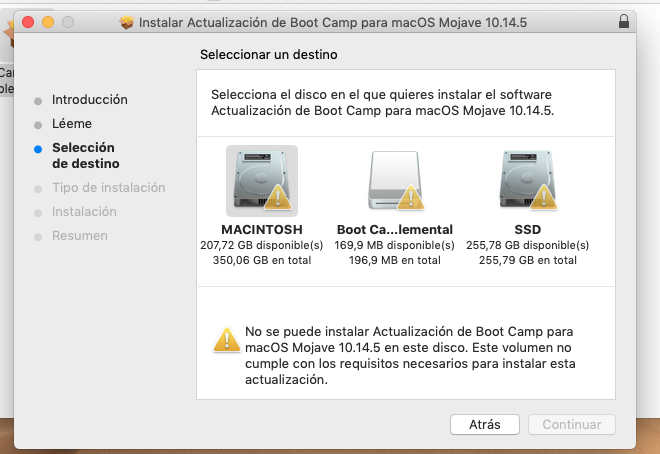Select the Selección de destino step
Screen dimensions: 660x454
pos(85,155)
